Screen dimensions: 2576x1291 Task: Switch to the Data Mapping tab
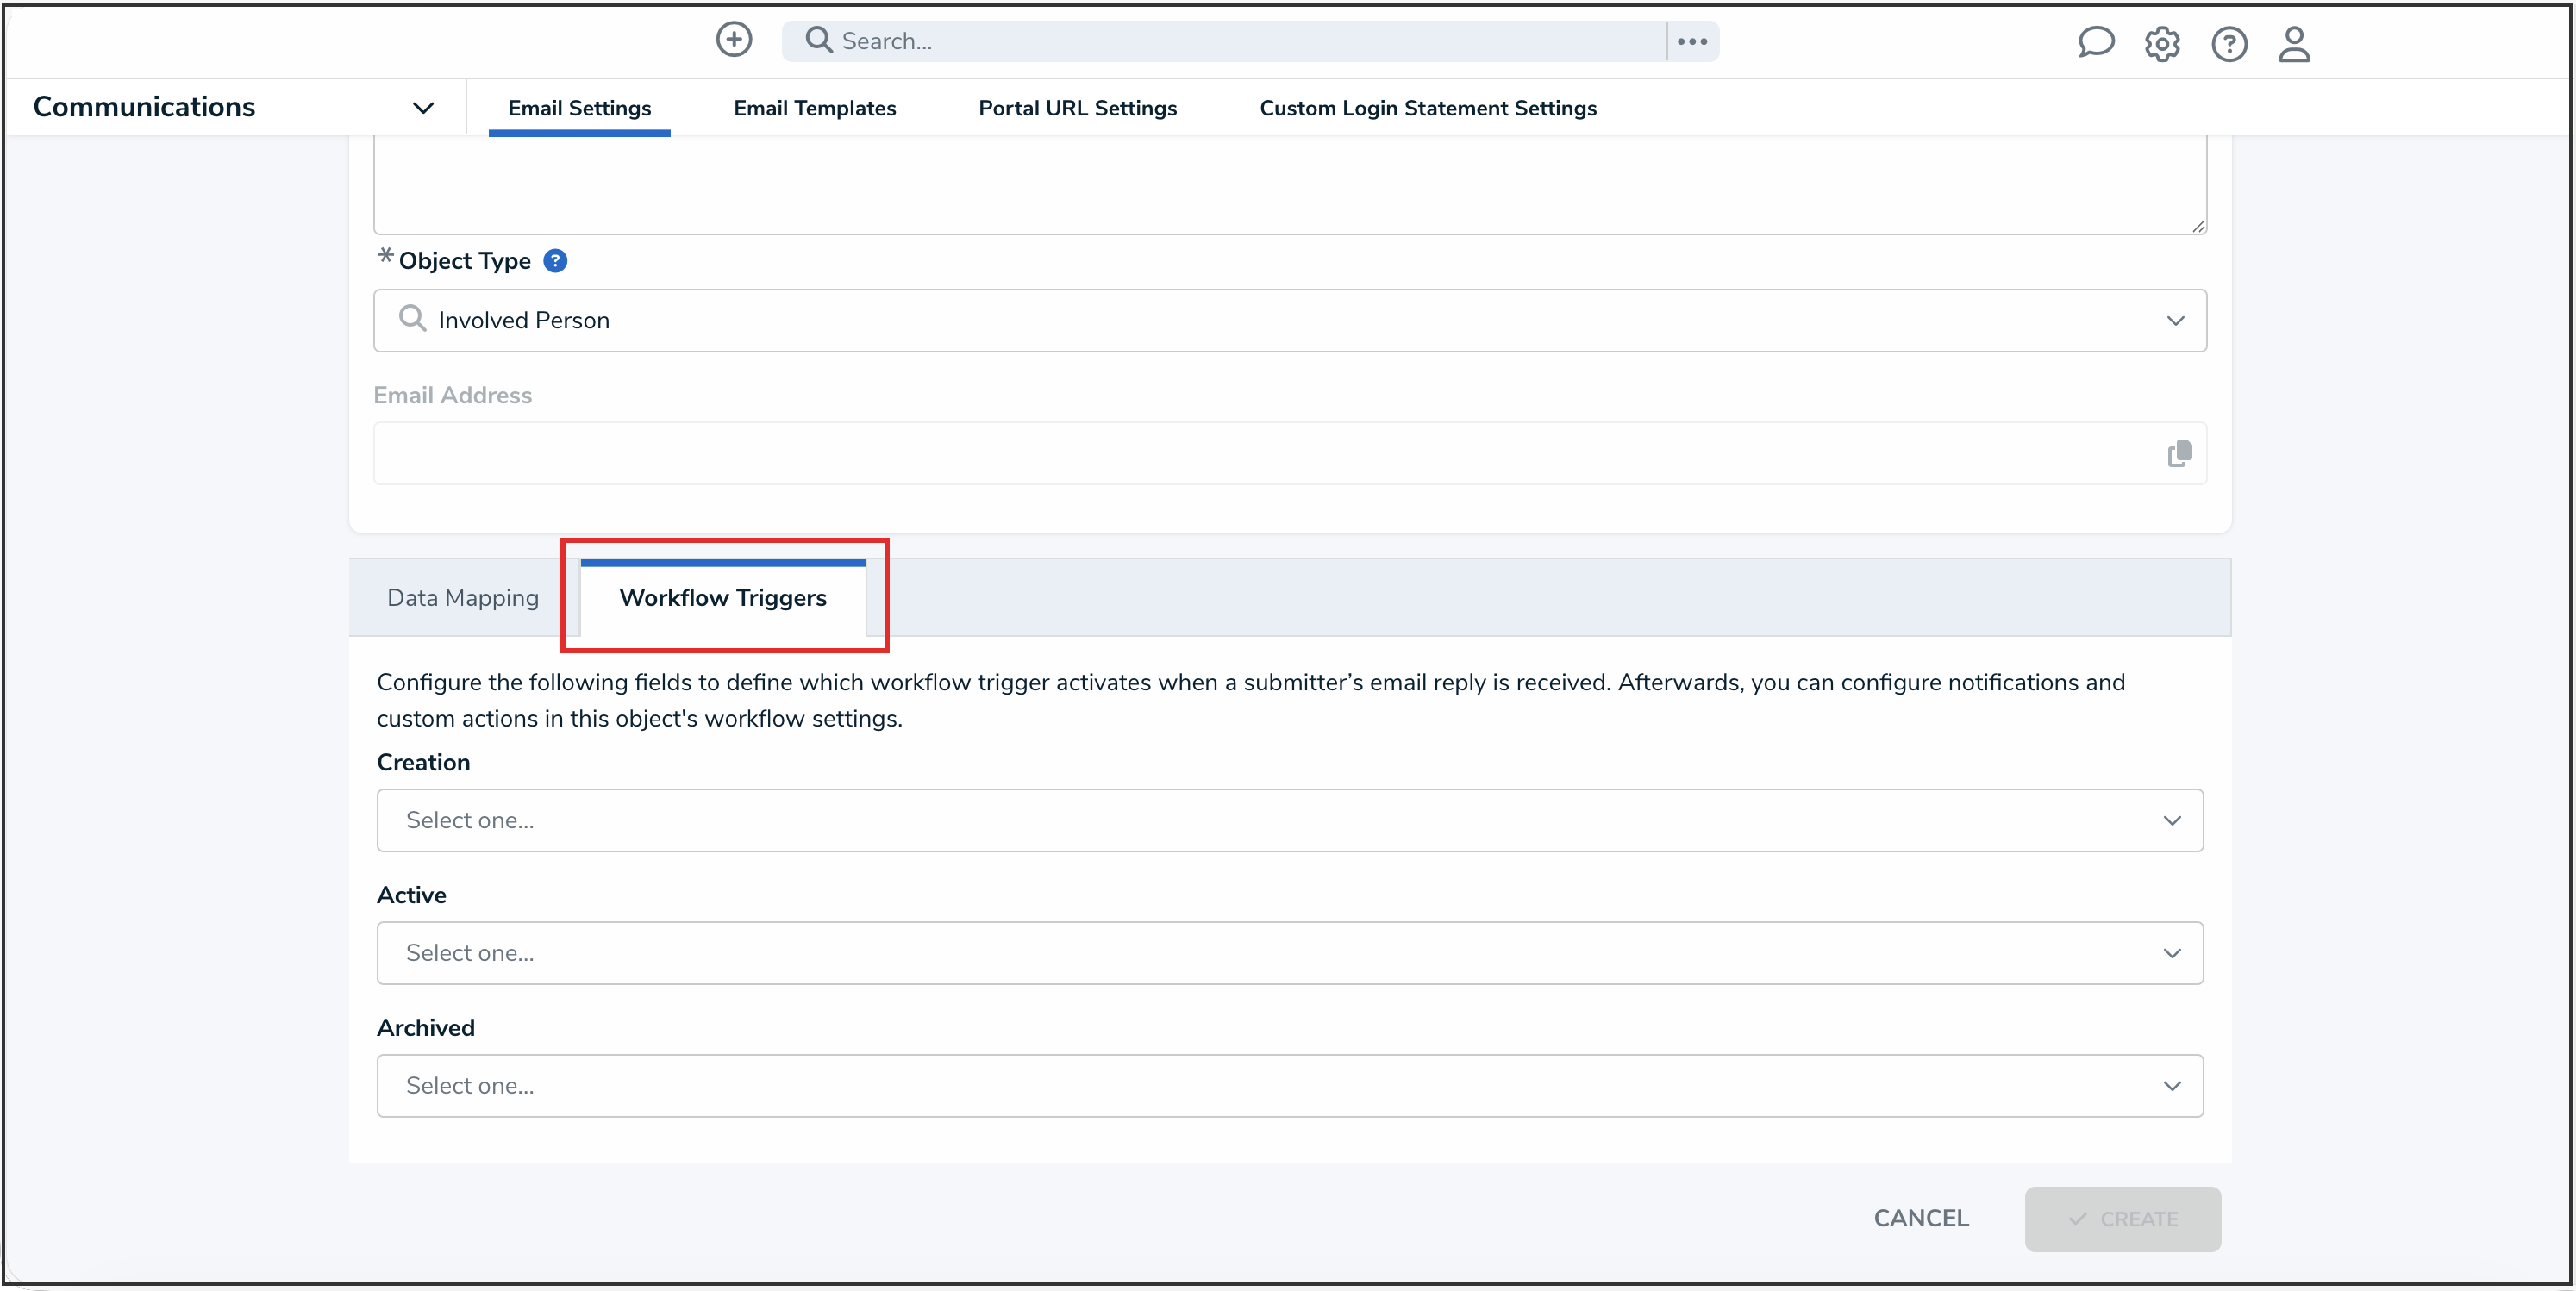tap(463, 597)
